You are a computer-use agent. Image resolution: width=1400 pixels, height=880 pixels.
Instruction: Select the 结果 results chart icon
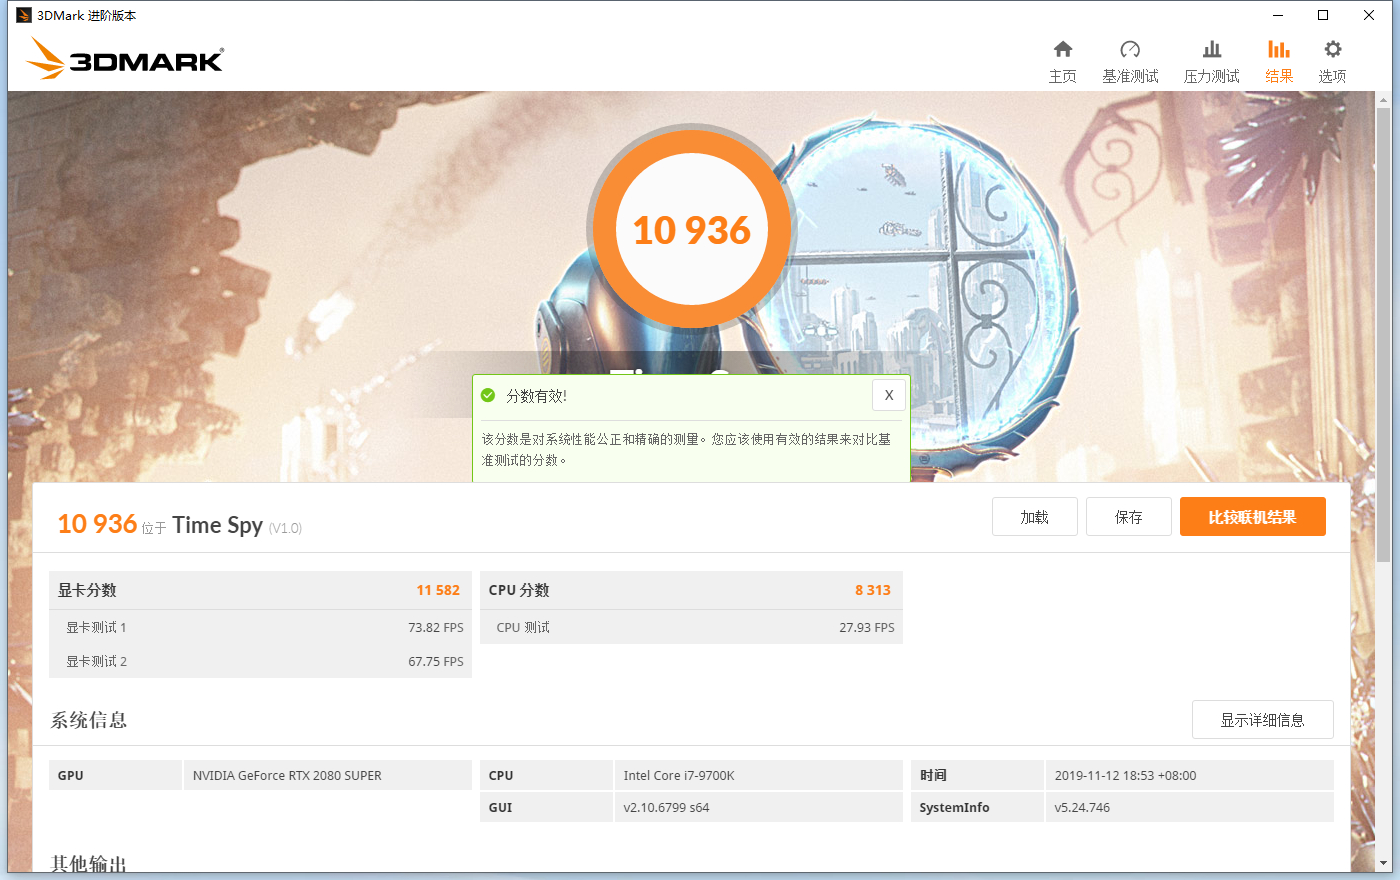(1279, 49)
